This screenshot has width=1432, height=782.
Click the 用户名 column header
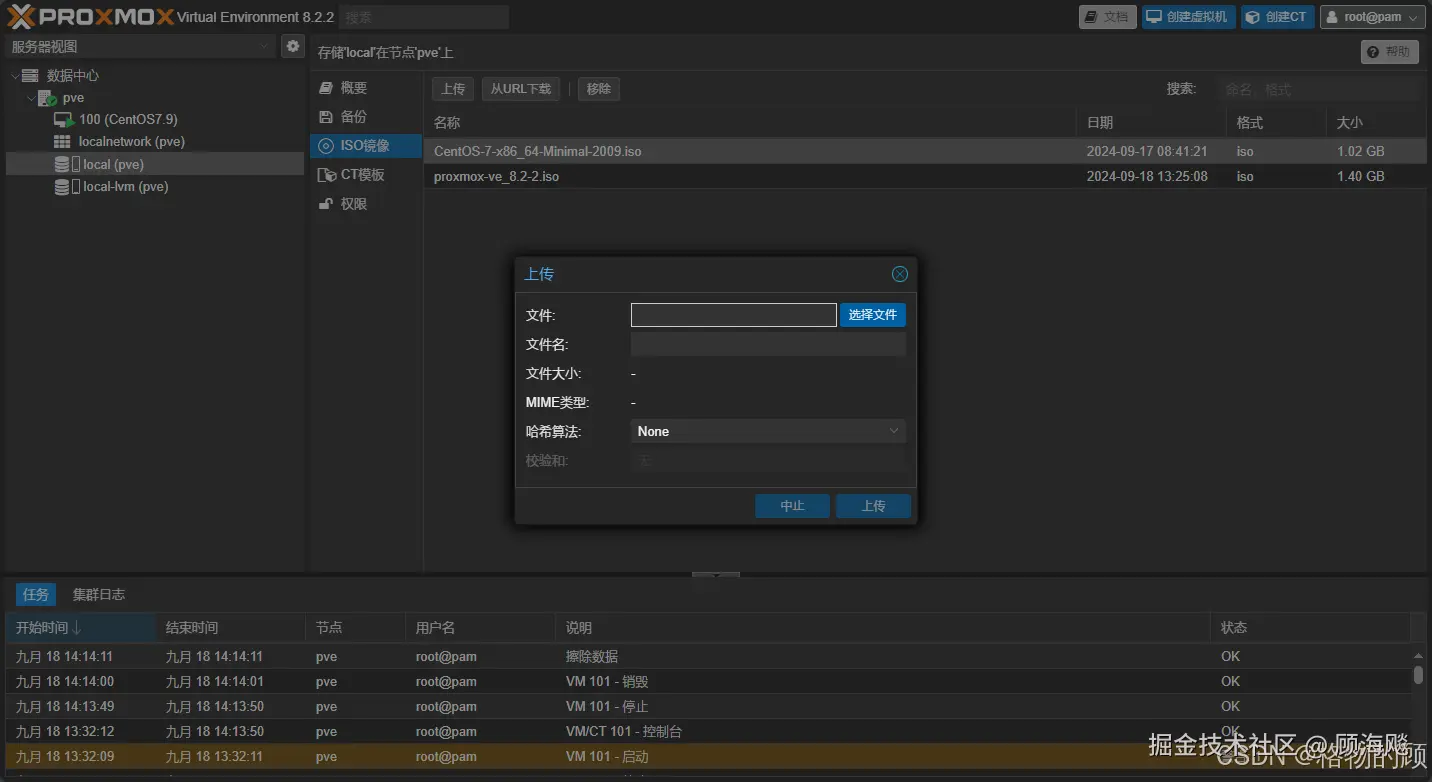coord(480,628)
